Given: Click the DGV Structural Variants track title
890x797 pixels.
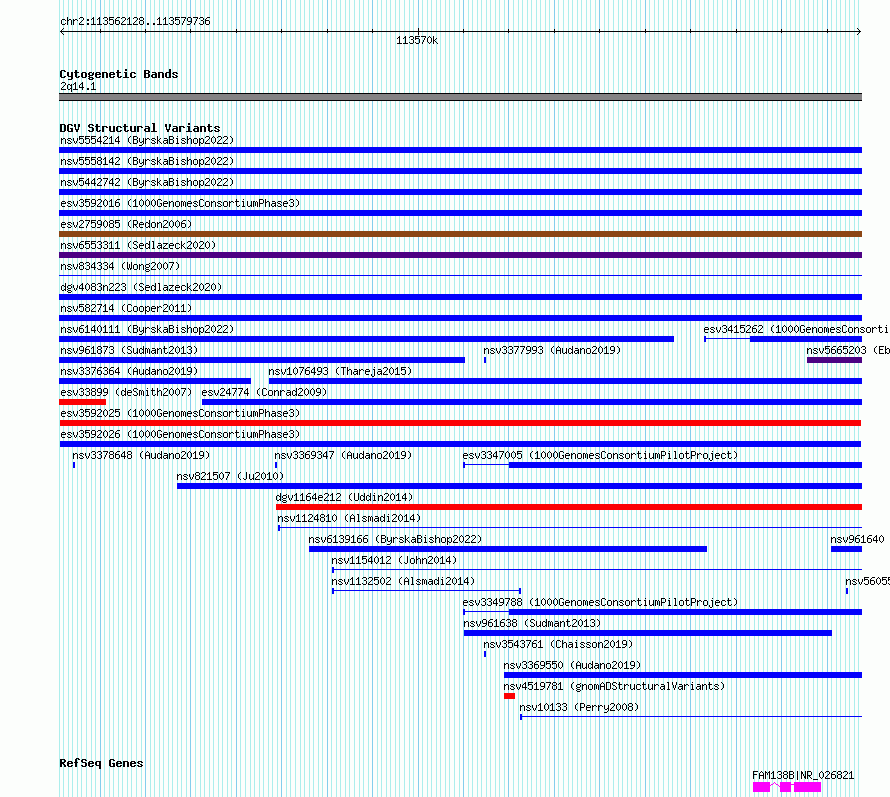Looking at the screenshot, I should point(140,128).
